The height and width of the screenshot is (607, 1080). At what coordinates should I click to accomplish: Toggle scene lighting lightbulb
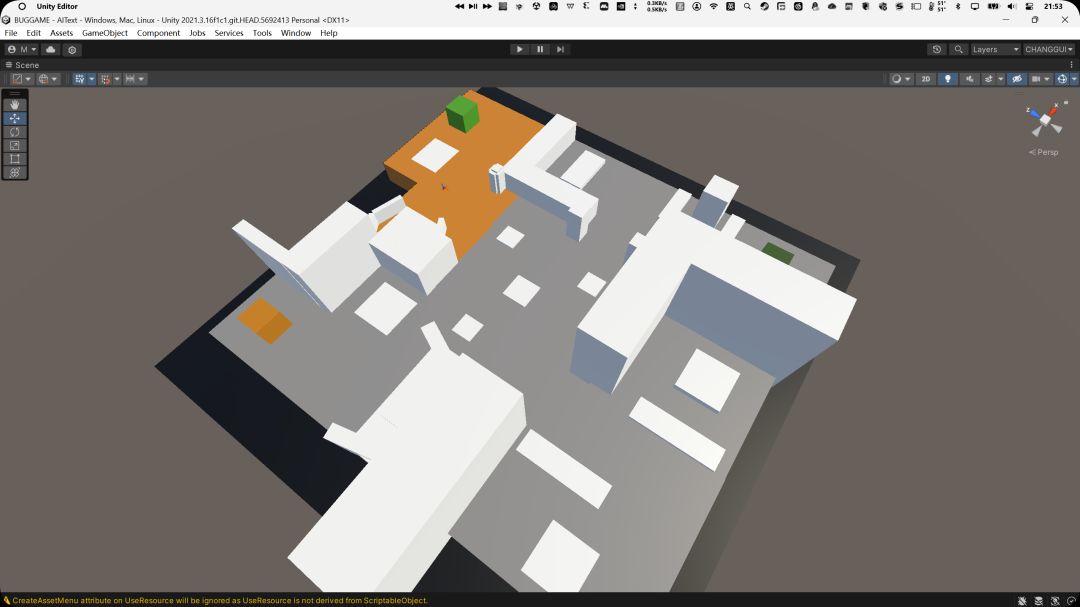[948, 79]
